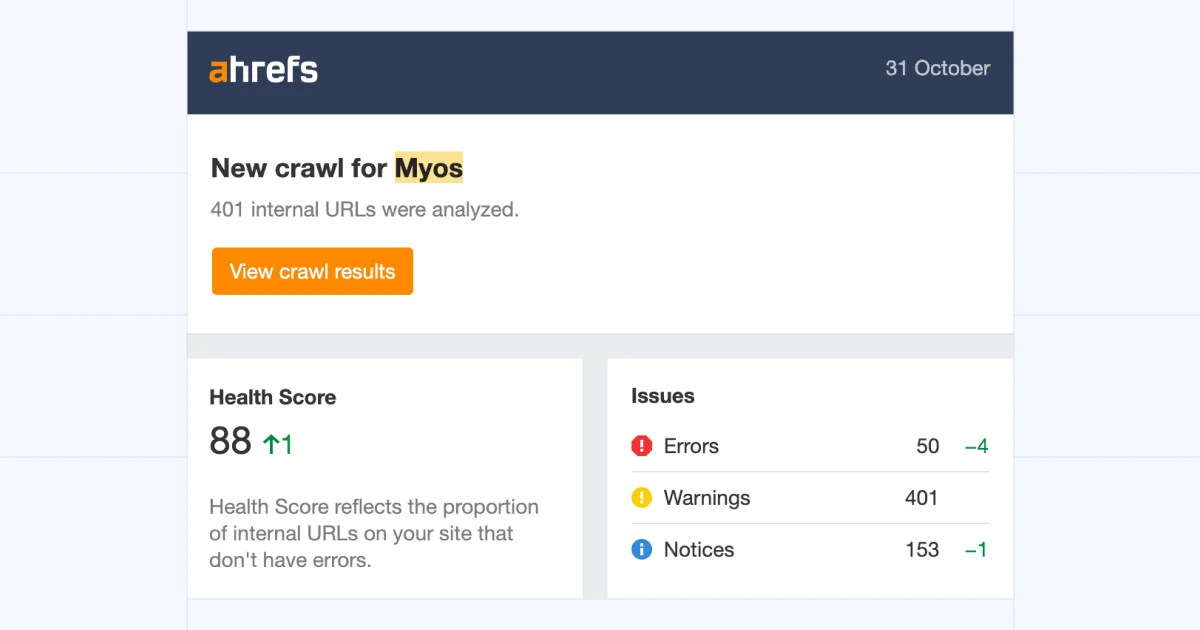Click the Issues heading
Viewport: 1200px width, 630px height.
pos(663,396)
